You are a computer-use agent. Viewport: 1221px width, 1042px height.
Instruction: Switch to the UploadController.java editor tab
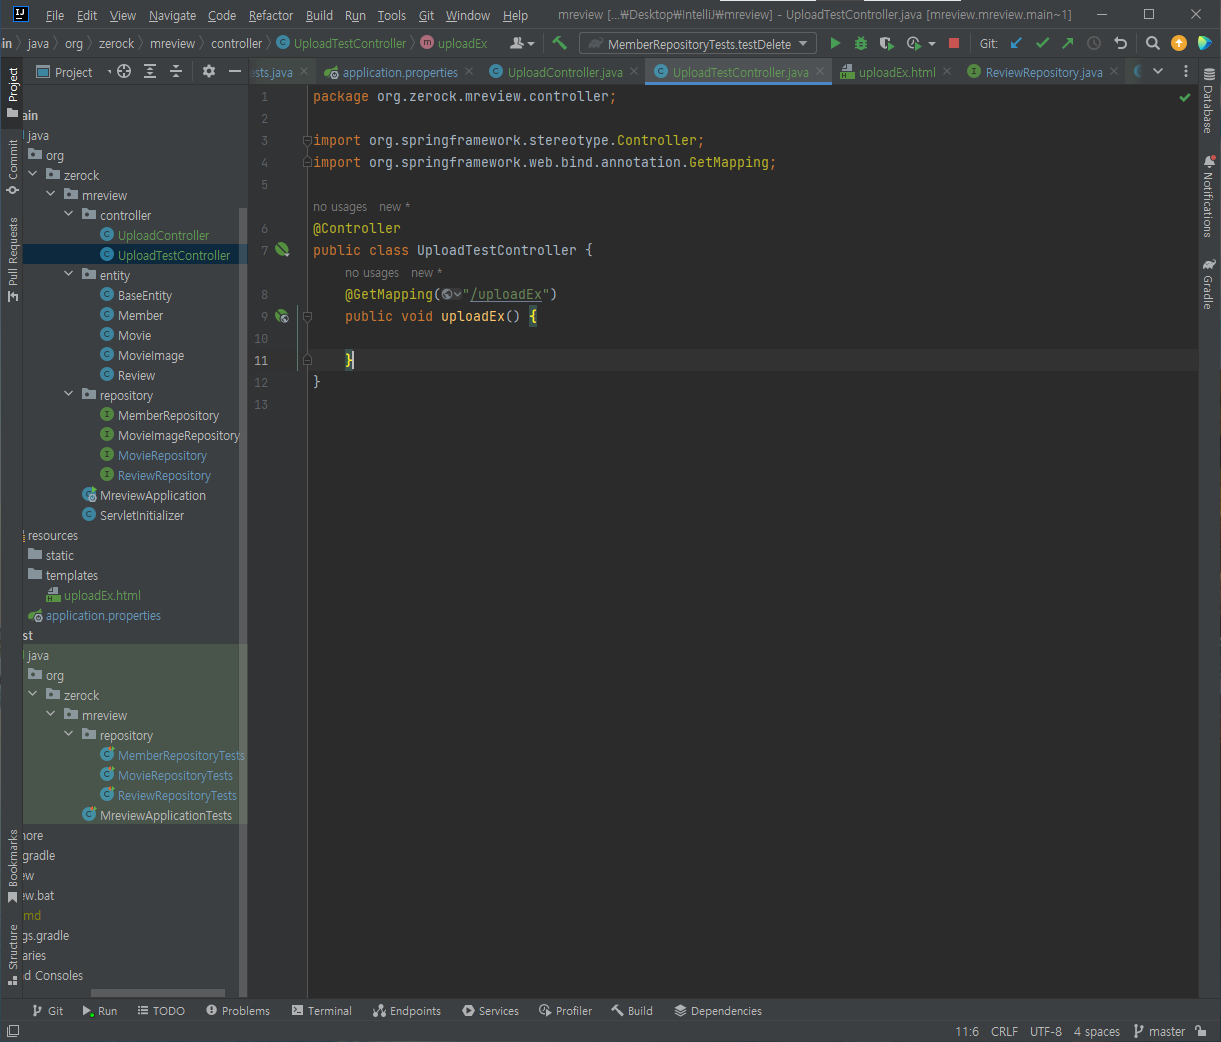click(564, 72)
